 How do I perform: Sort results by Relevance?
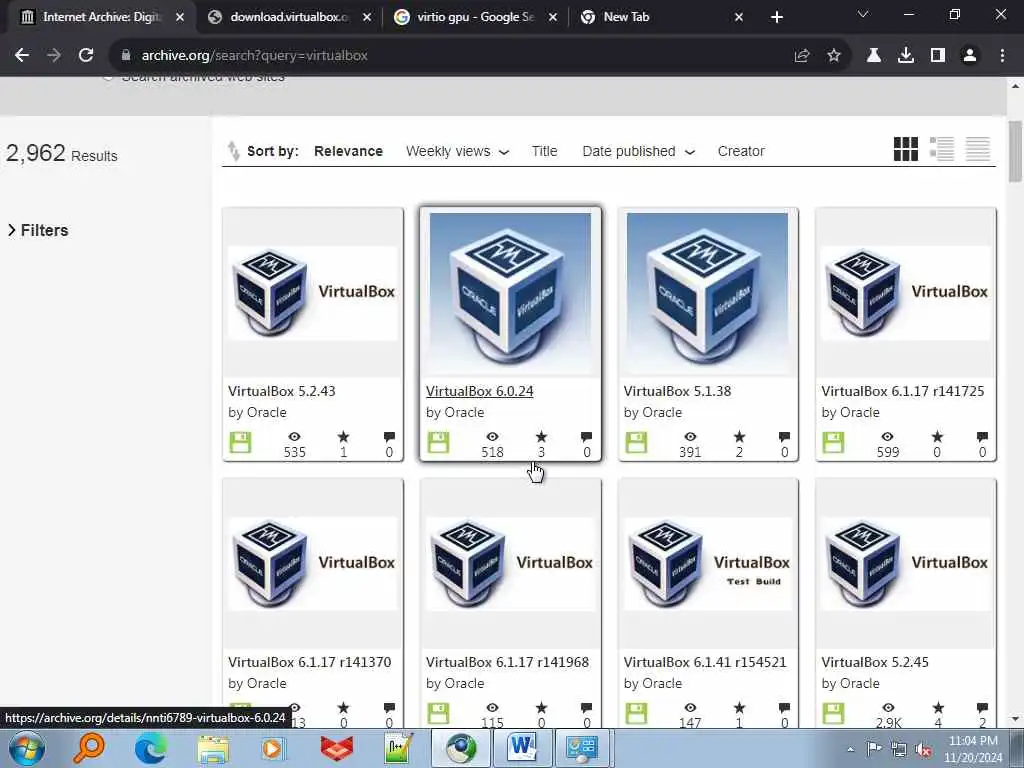pos(348,151)
